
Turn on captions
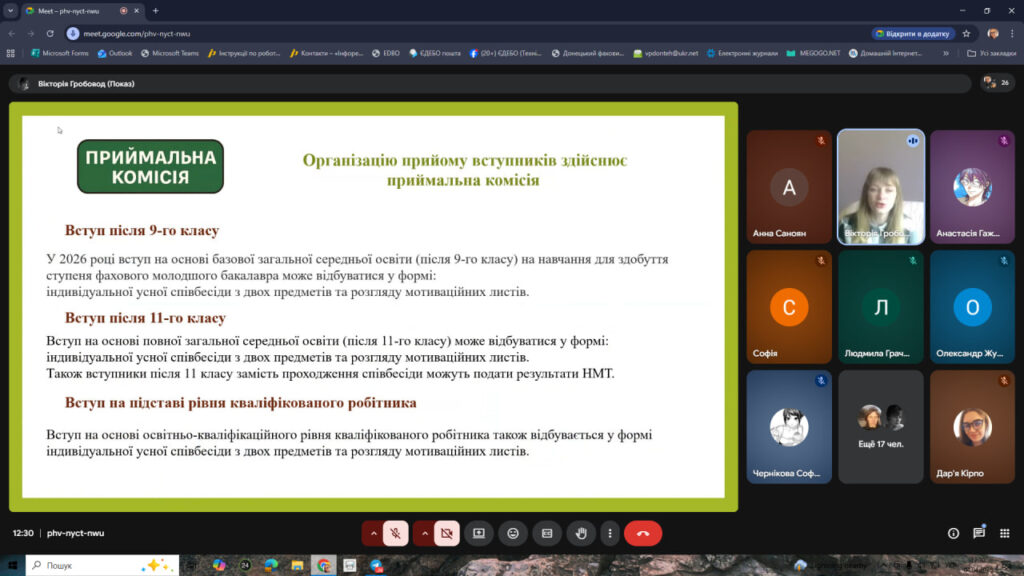click(547, 534)
